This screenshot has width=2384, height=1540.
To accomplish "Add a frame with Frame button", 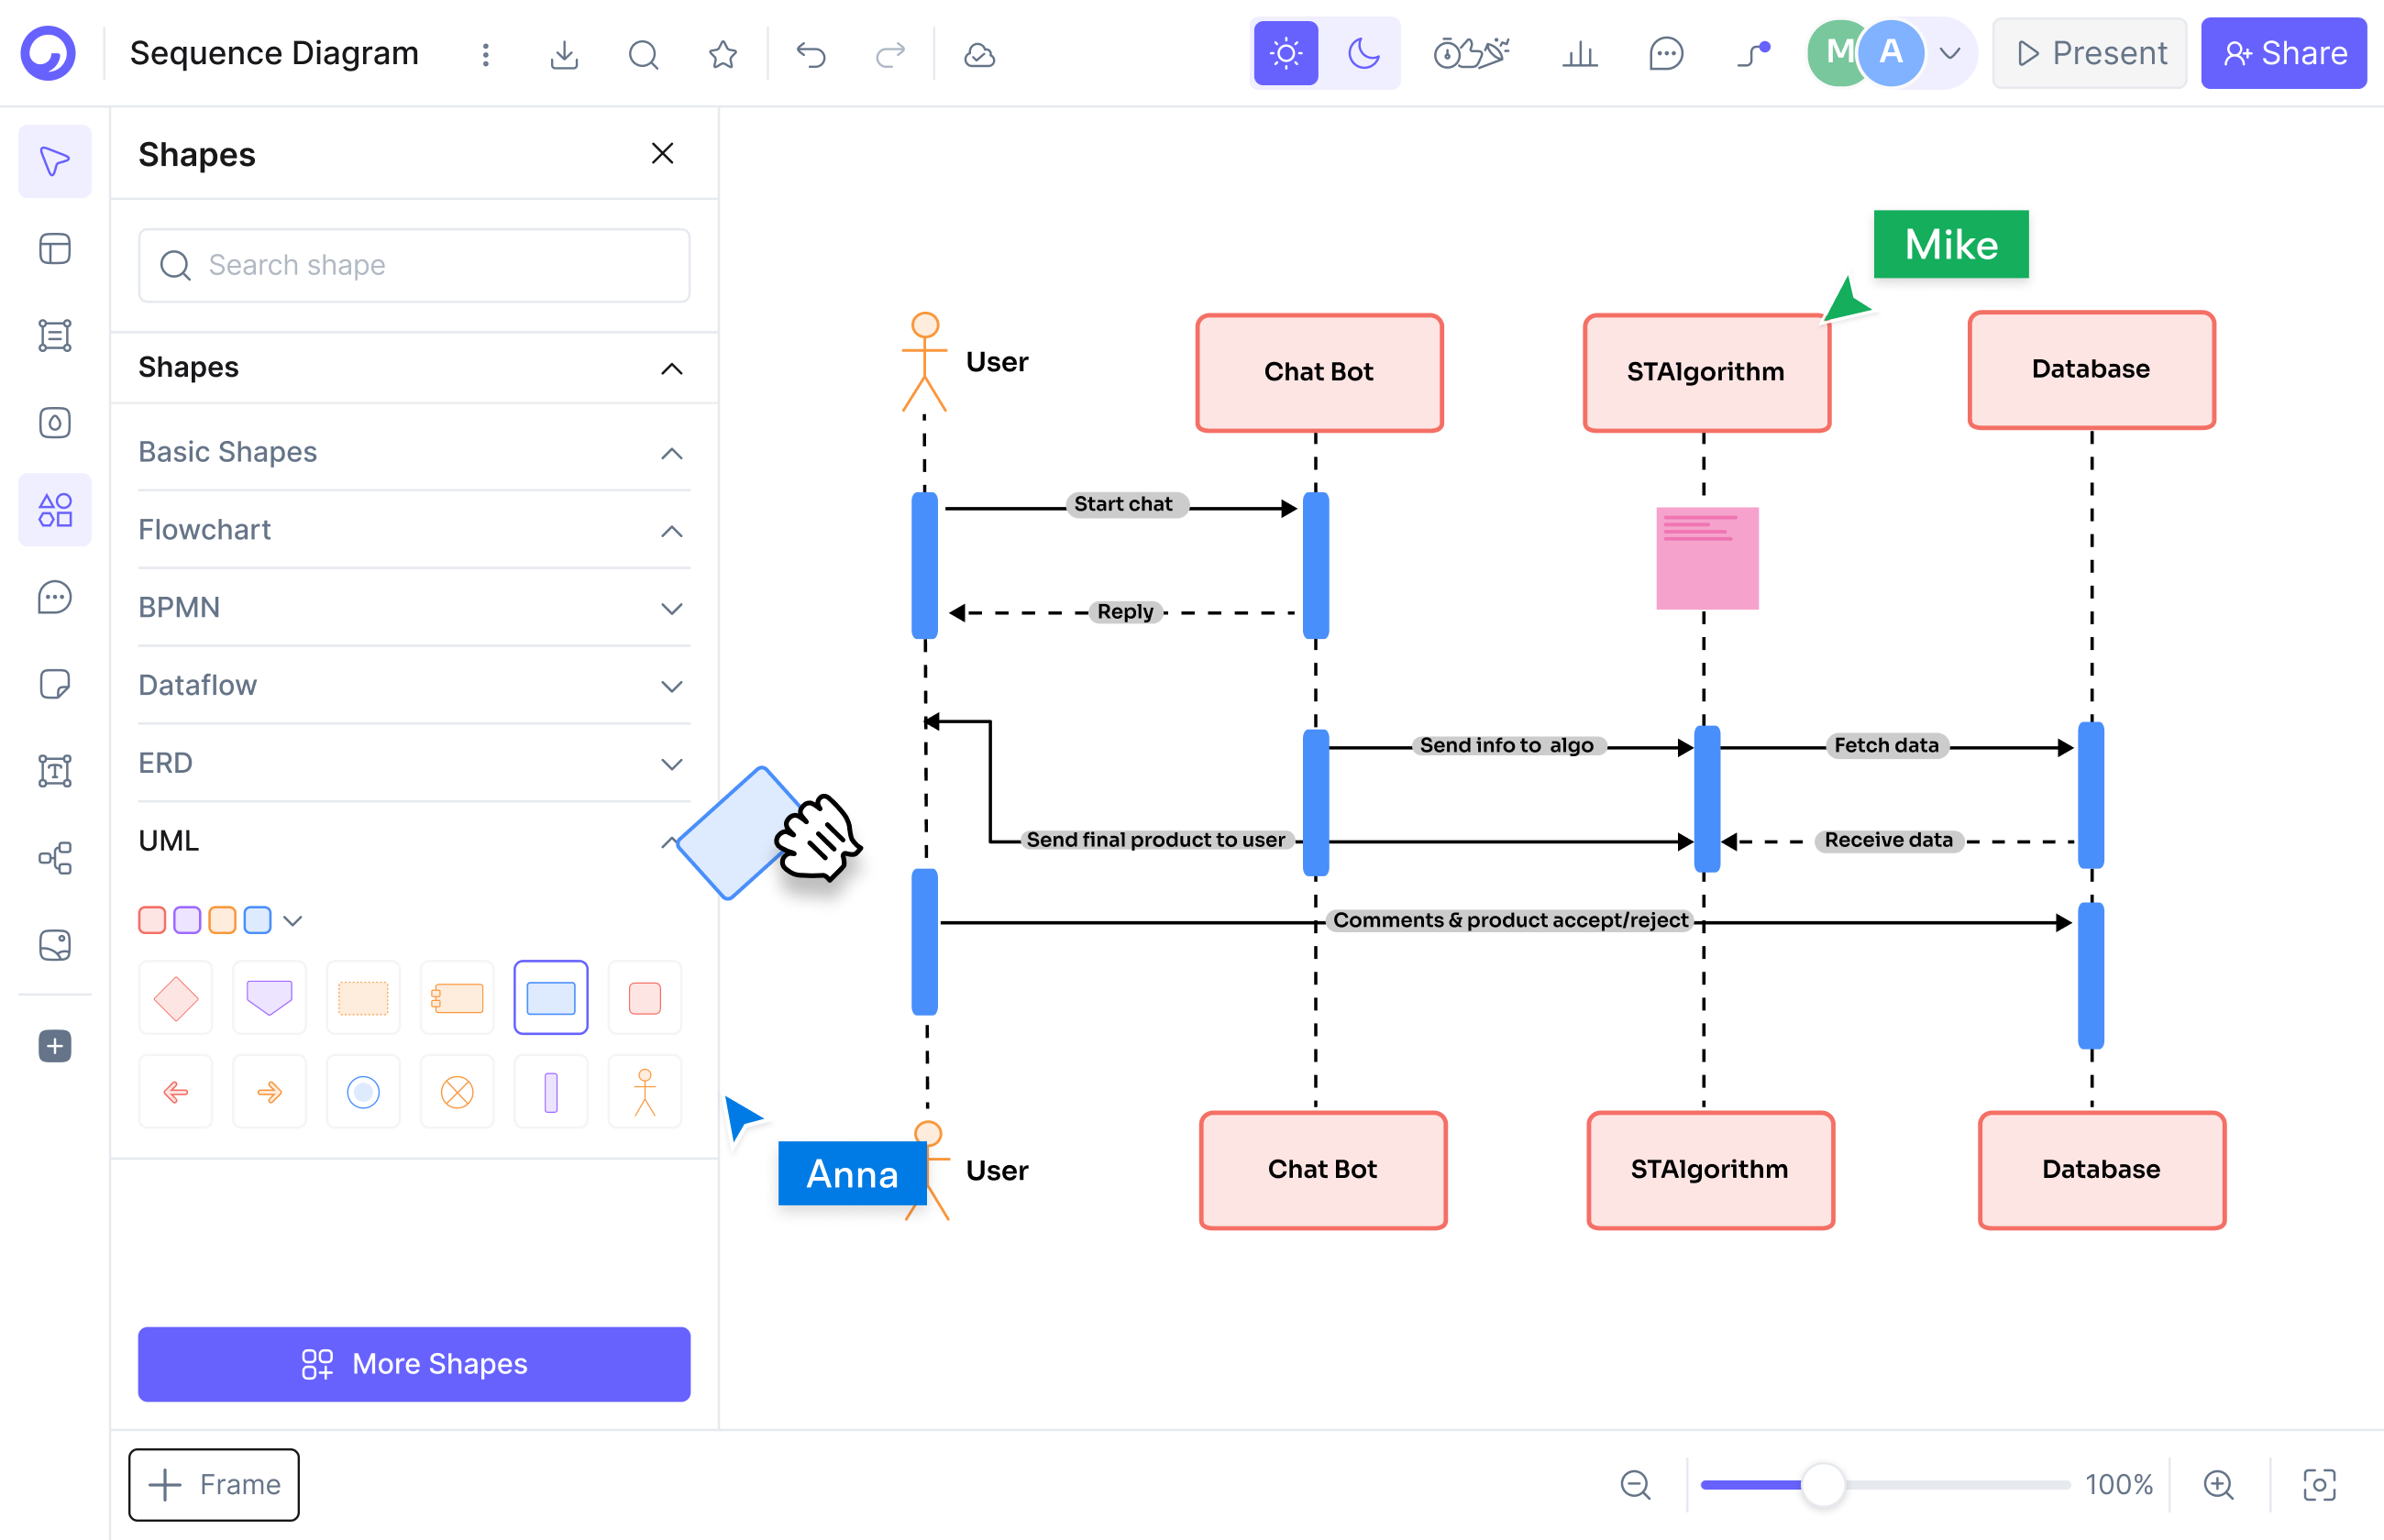I will pos(214,1484).
